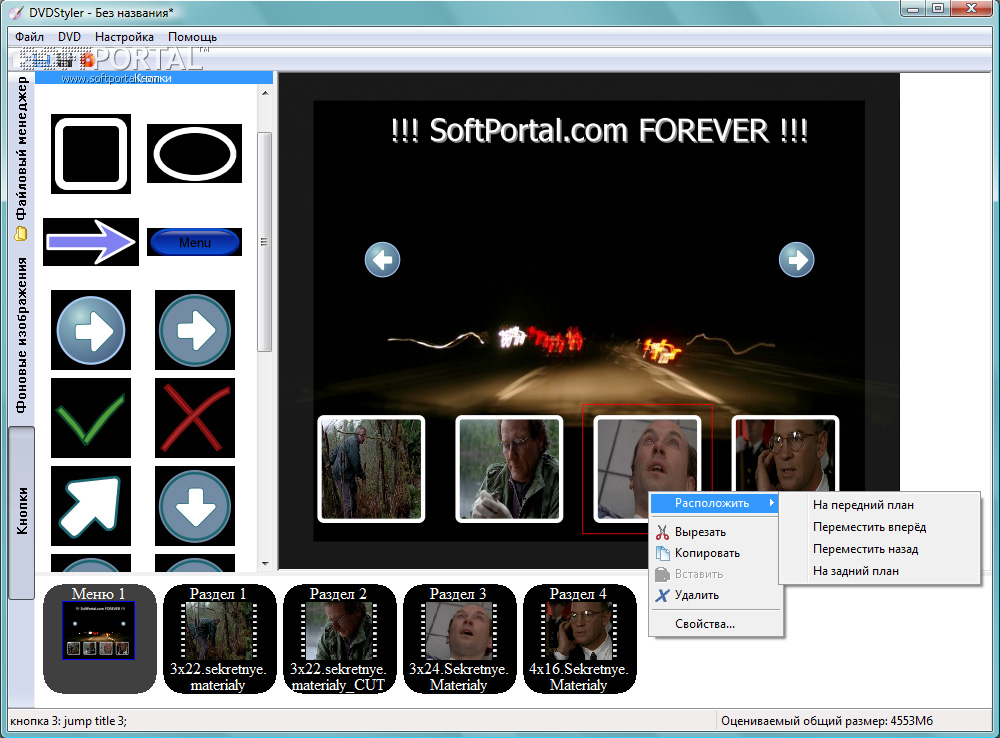The height and width of the screenshot is (738, 1000).
Task: Select the second video thumbnail button in menu
Action: [509, 469]
